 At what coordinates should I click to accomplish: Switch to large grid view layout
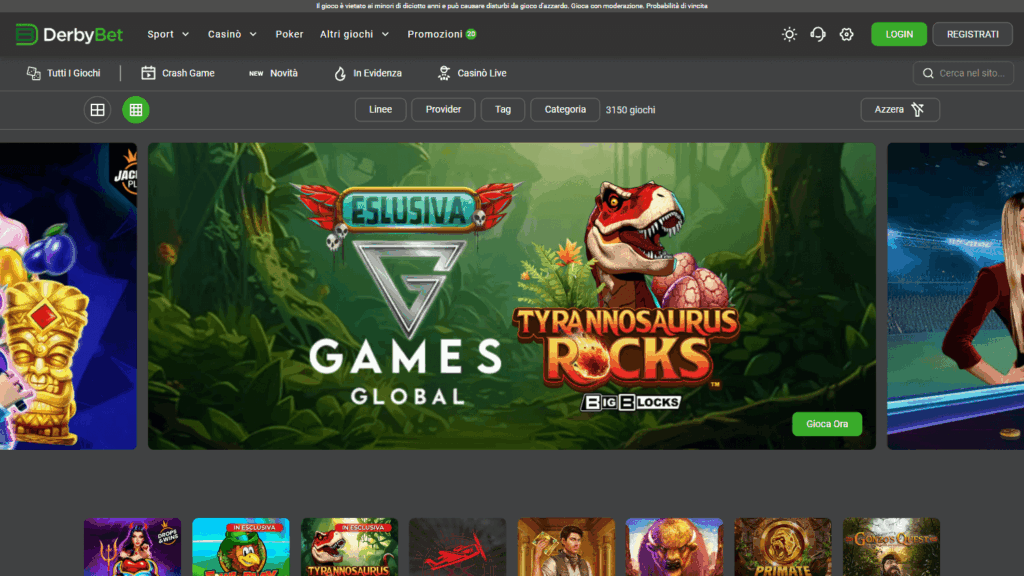pos(97,110)
